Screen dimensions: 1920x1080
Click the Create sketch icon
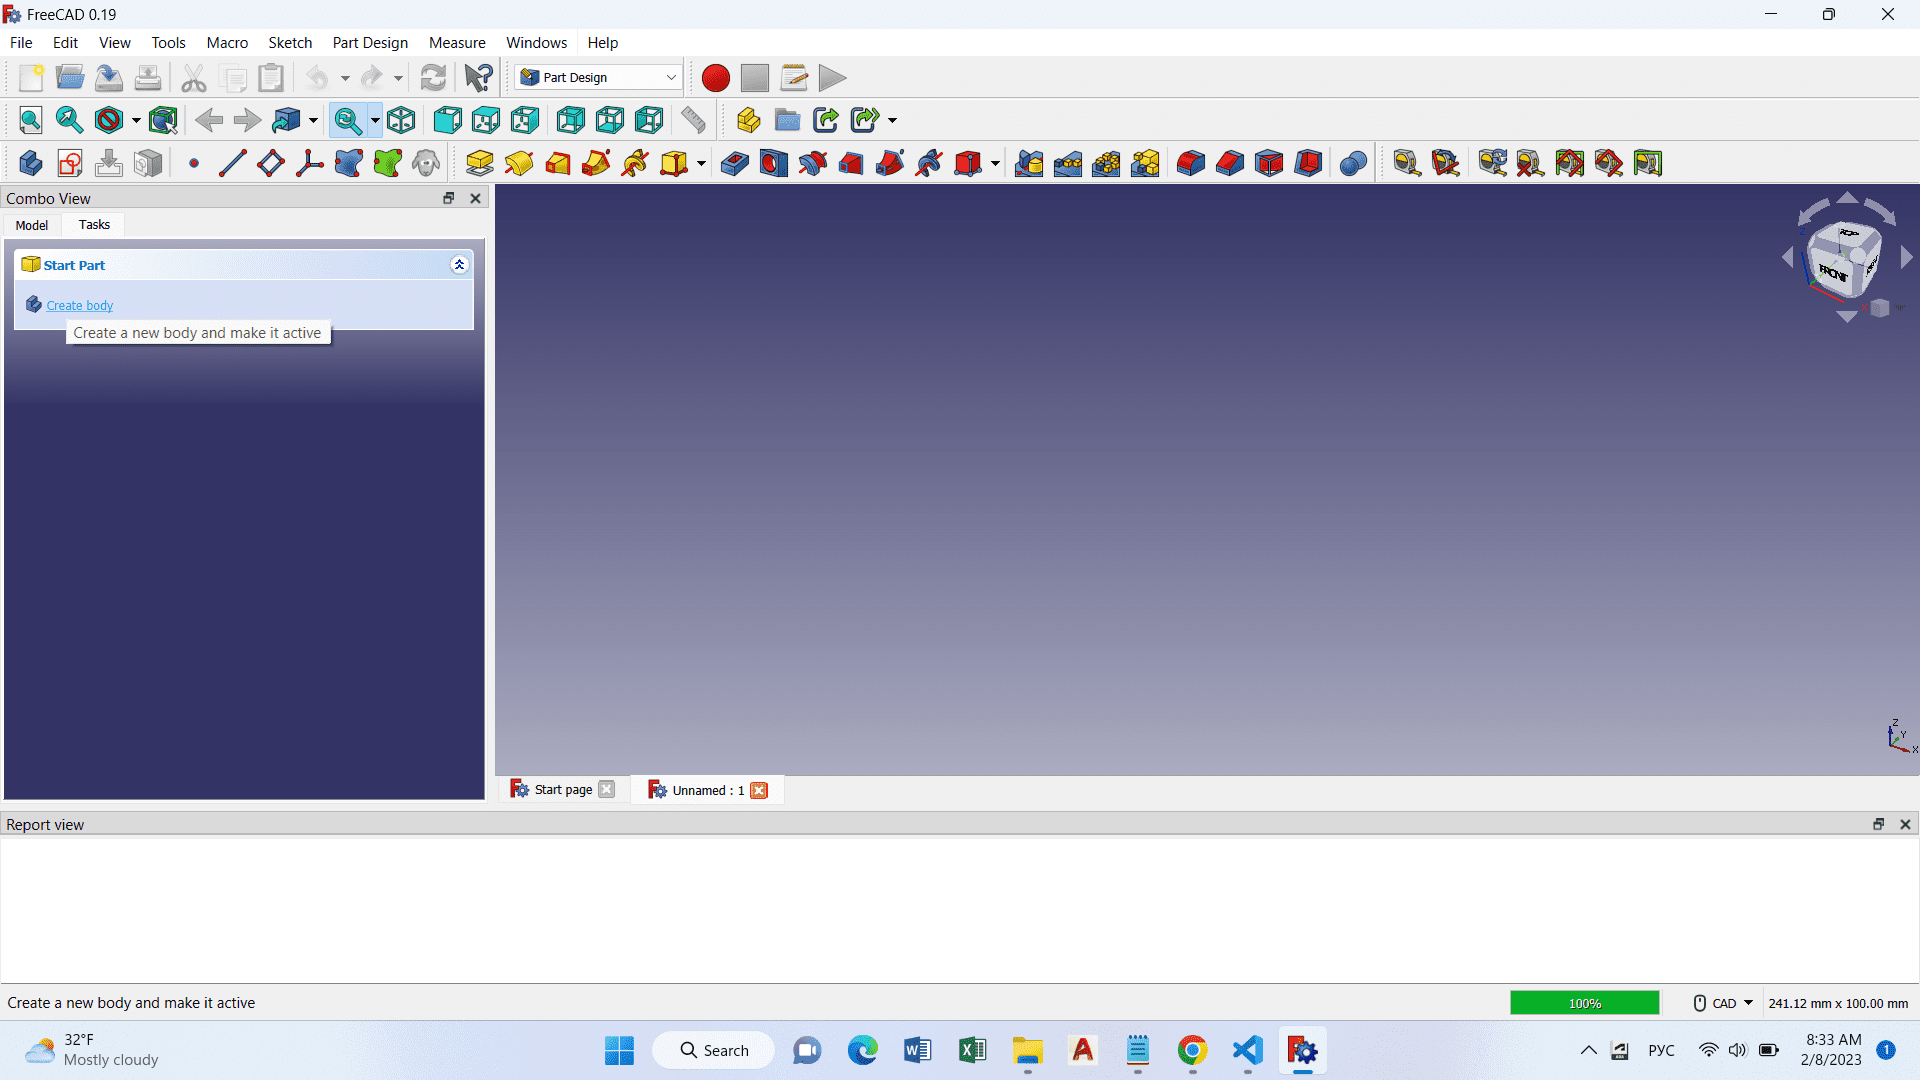pos(70,163)
